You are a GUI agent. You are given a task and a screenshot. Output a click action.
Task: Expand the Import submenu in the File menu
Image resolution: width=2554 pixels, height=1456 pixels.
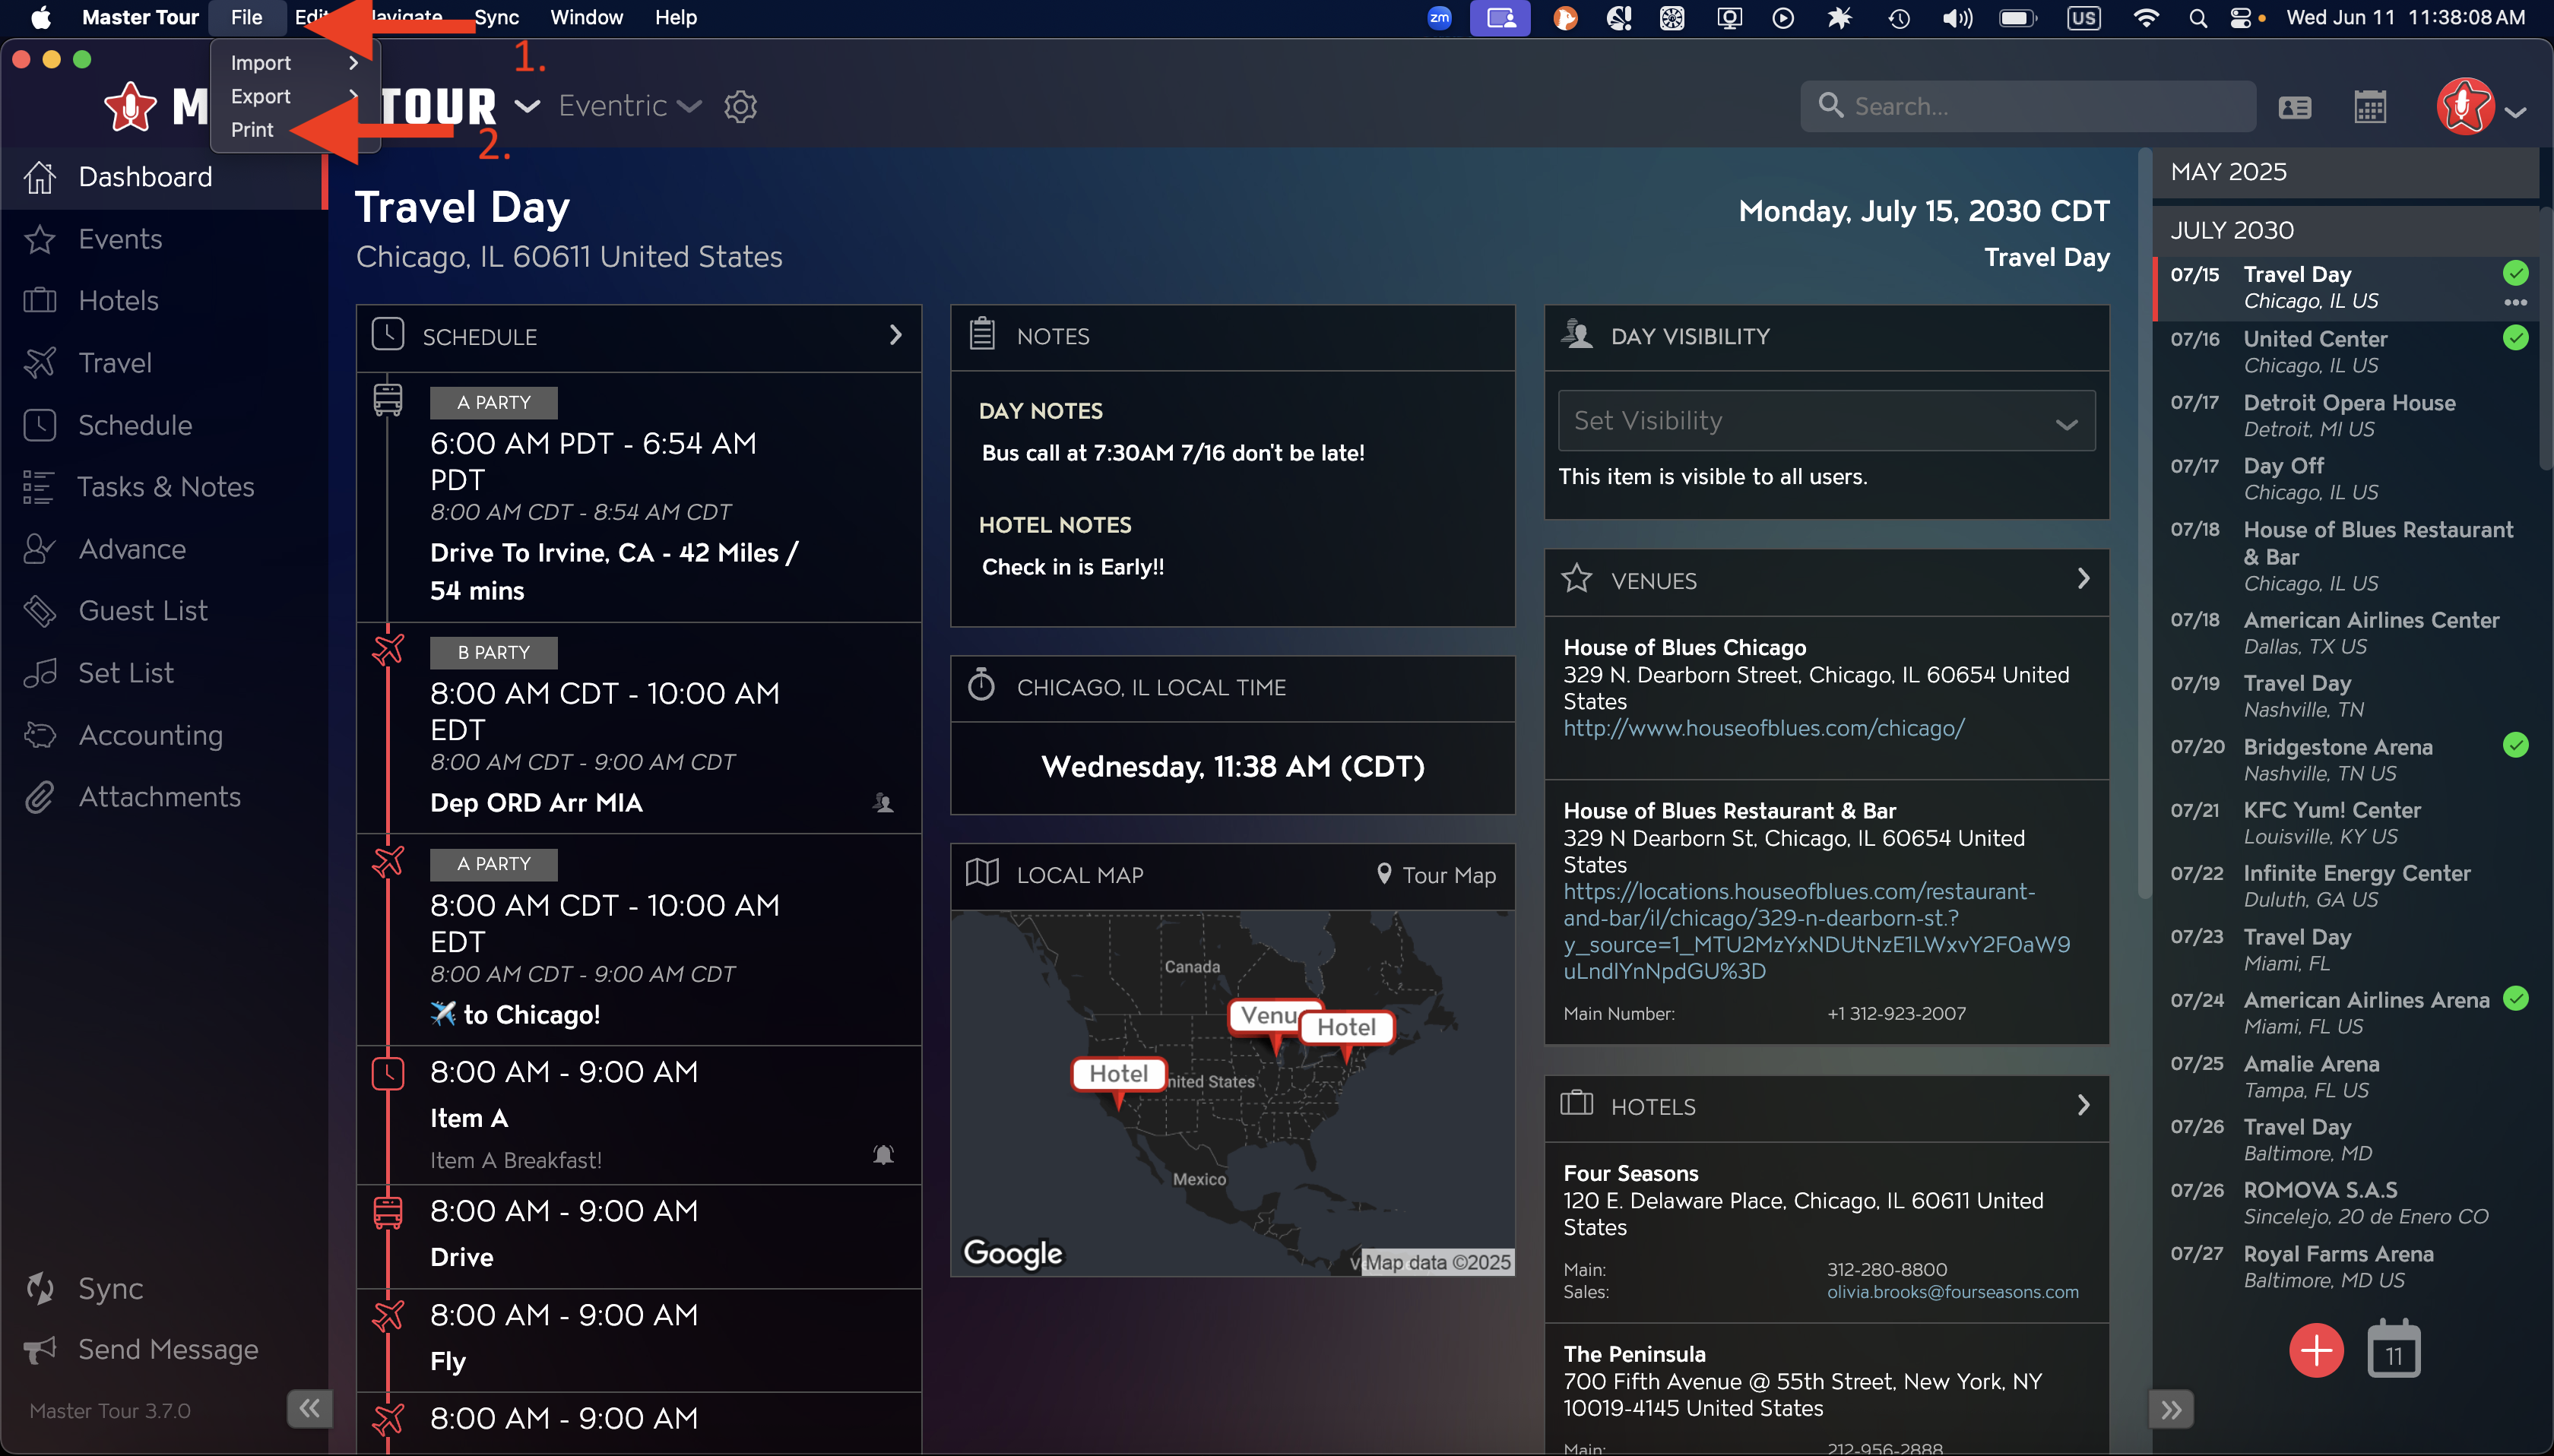[x=294, y=63]
